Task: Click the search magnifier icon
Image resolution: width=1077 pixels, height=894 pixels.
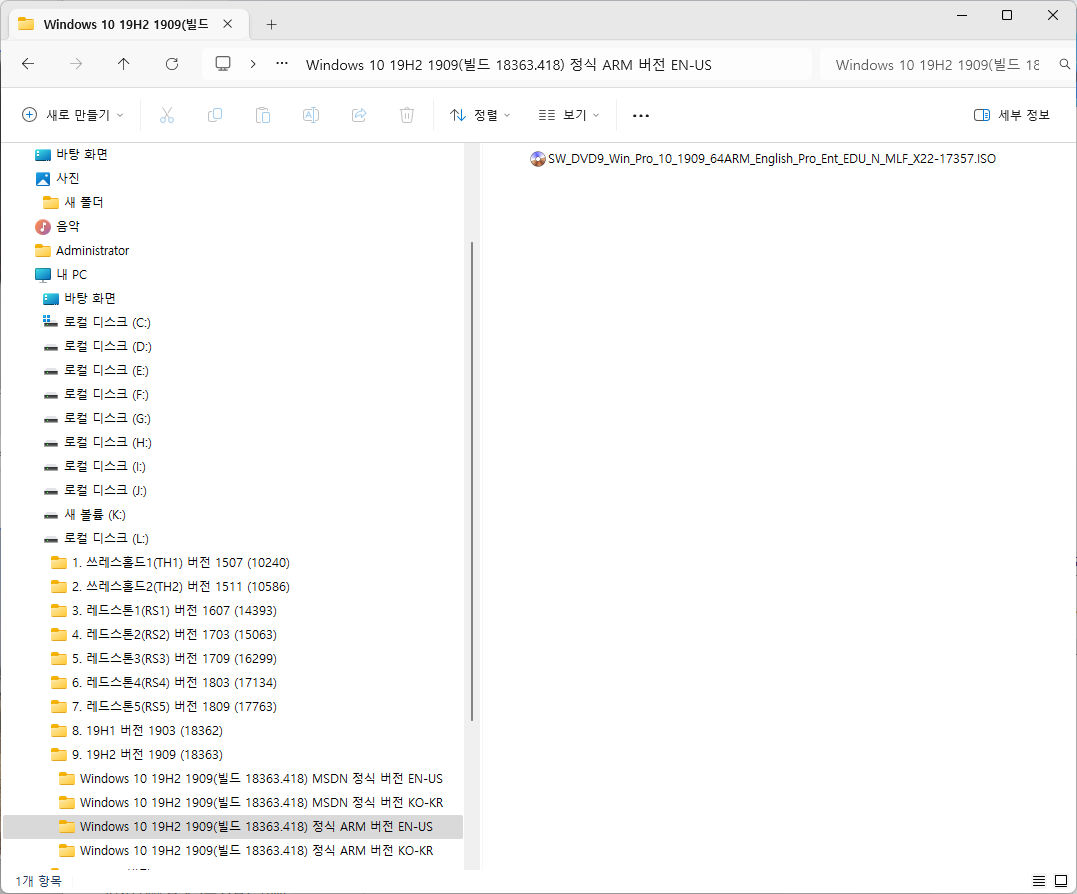Action: 1064,64
